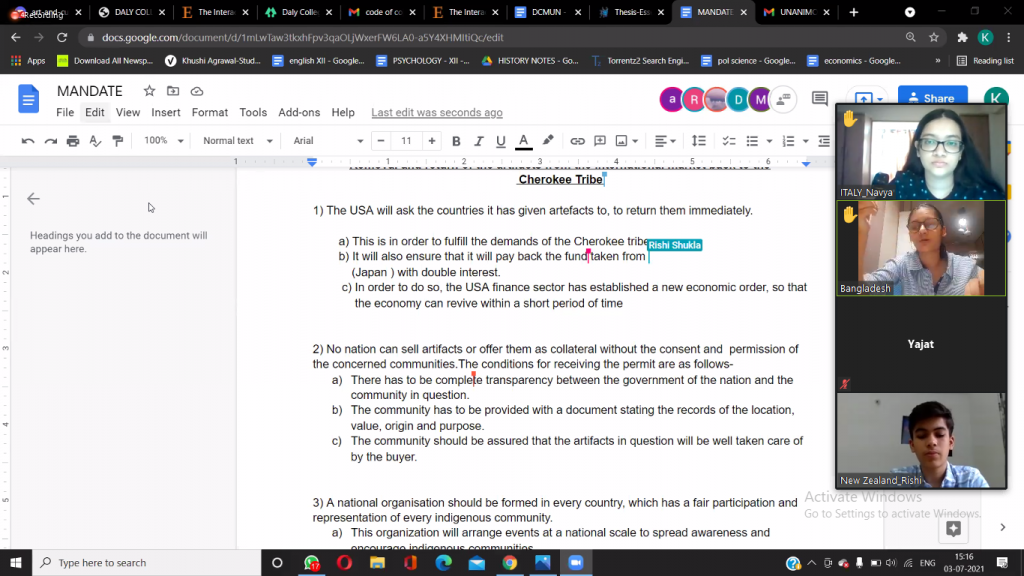Show more bookmarks chevron
This screenshot has width=1024, height=576.
tap(938, 61)
